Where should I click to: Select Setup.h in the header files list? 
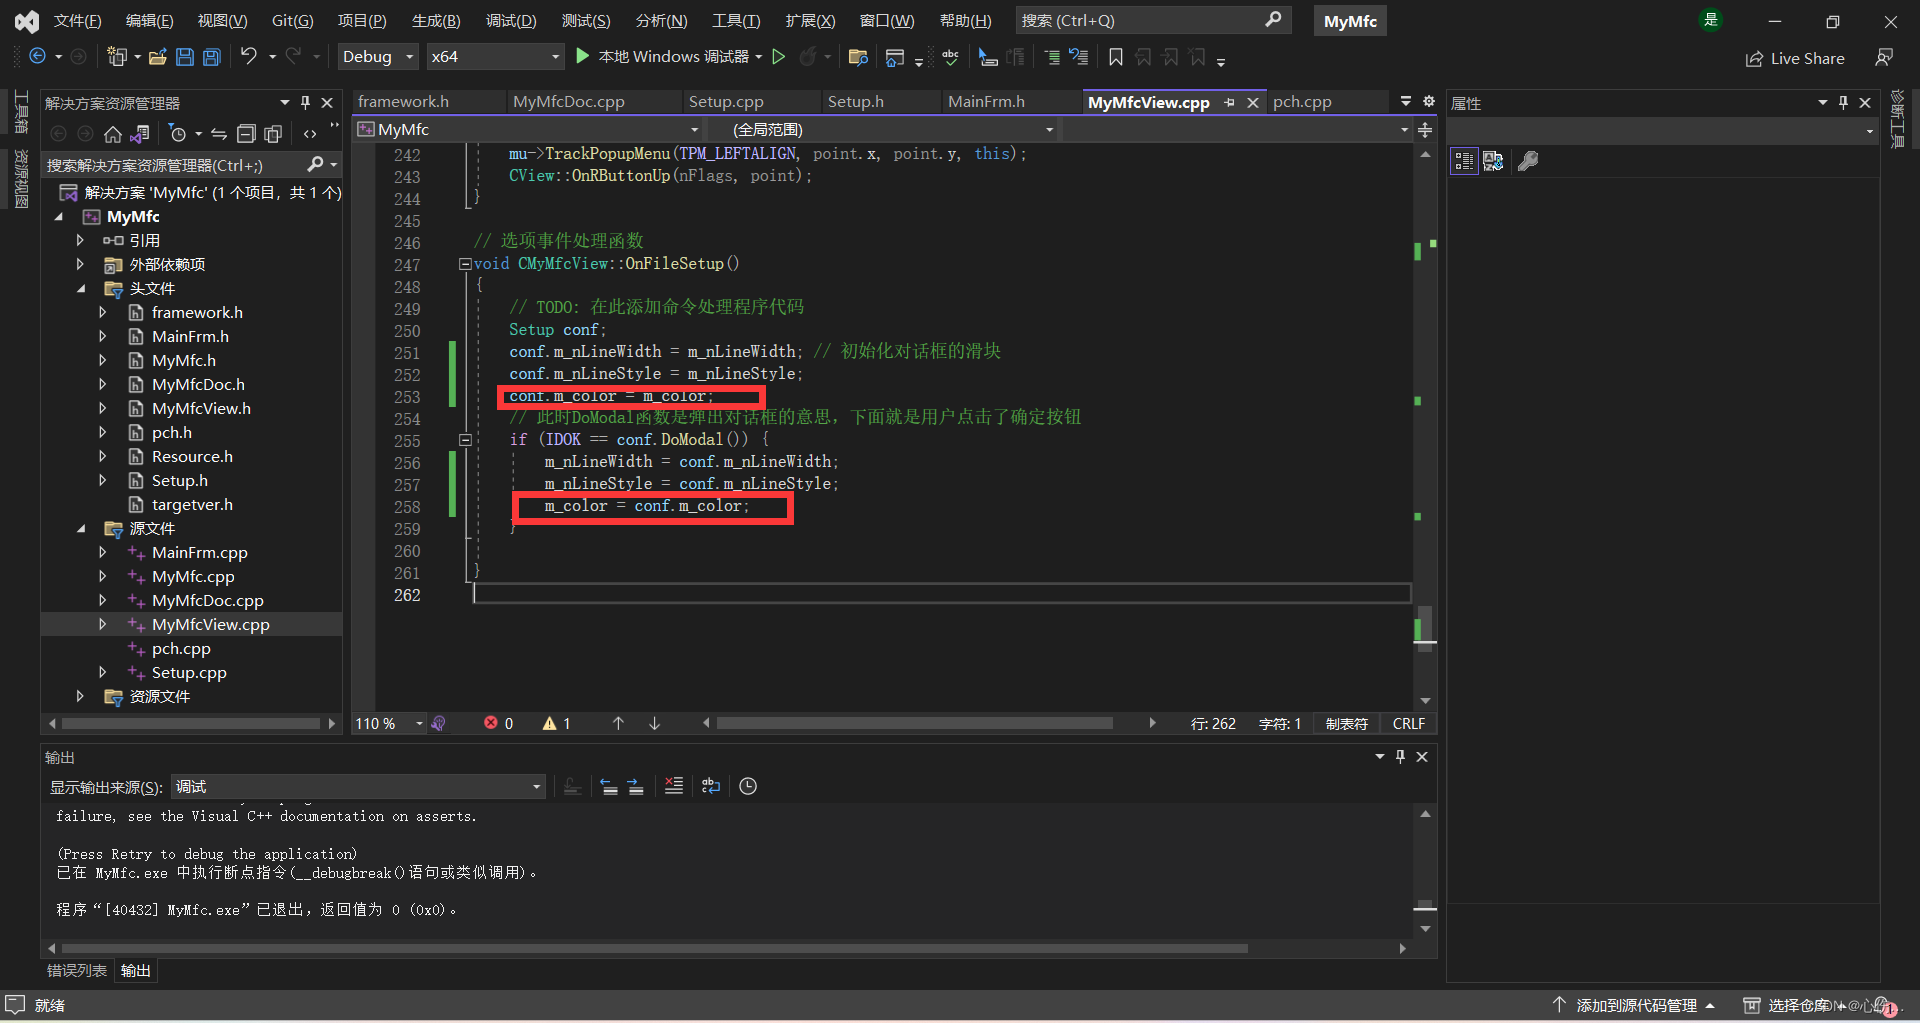pyautogui.click(x=180, y=480)
